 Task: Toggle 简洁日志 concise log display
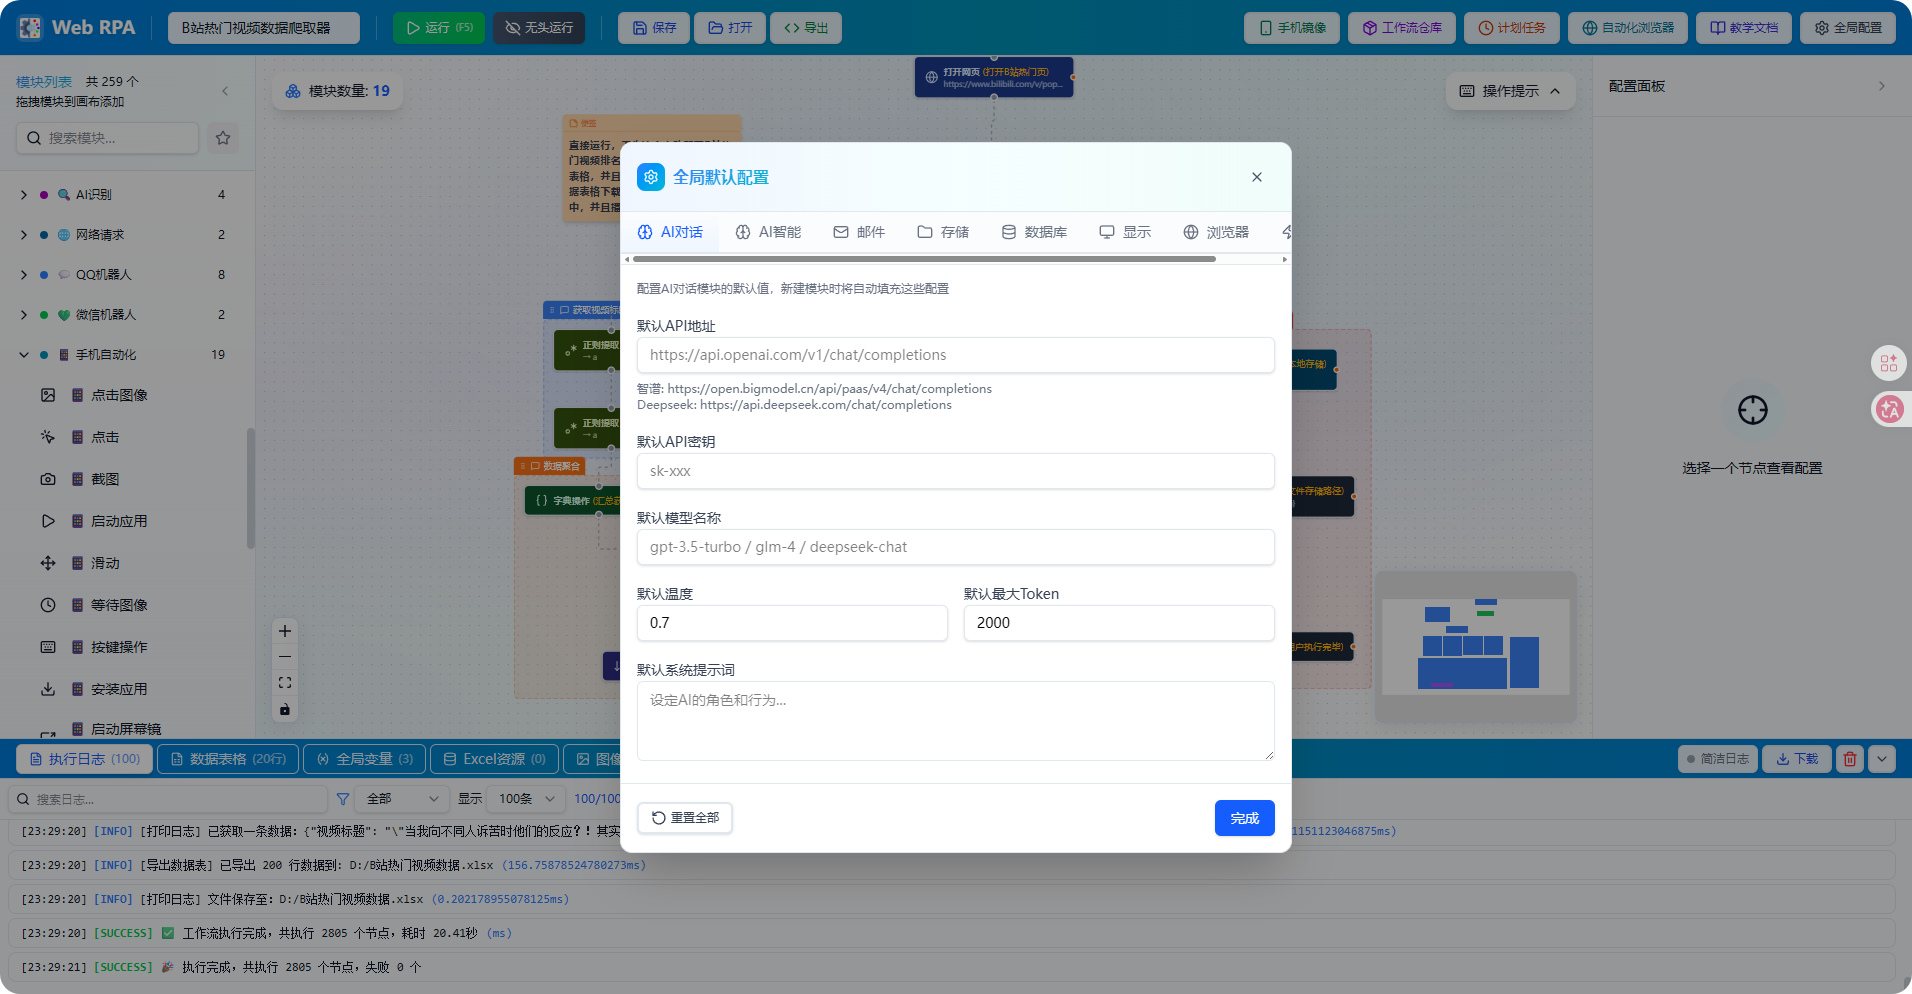coord(1717,758)
